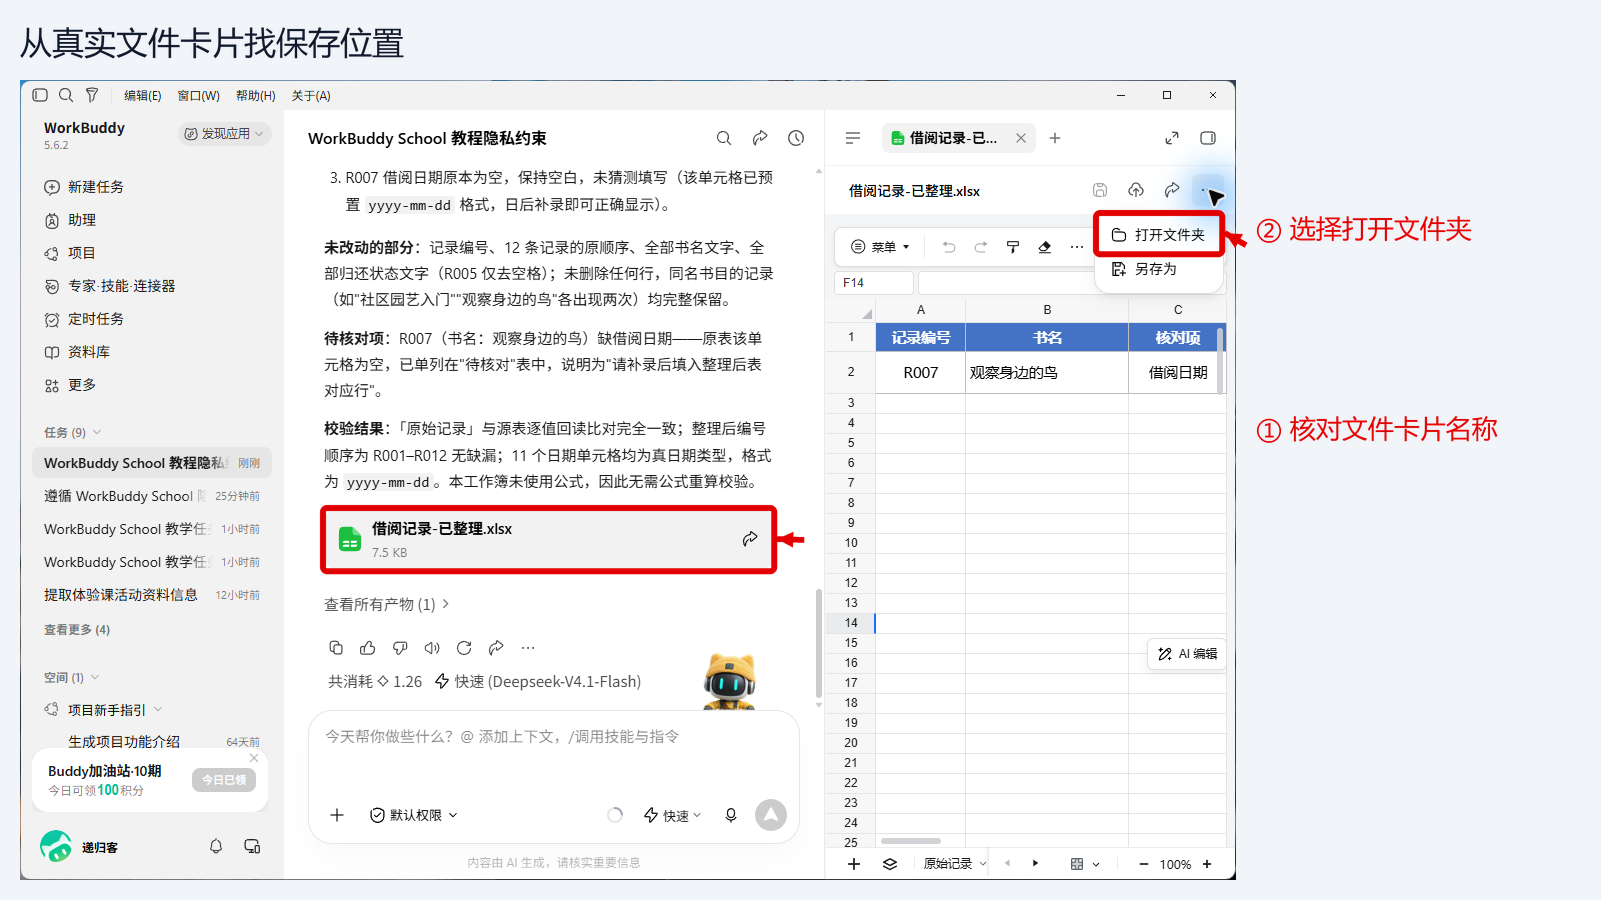Click 查看所有产物 (1) link
This screenshot has width=1601, height=900.
pos(387,605)
